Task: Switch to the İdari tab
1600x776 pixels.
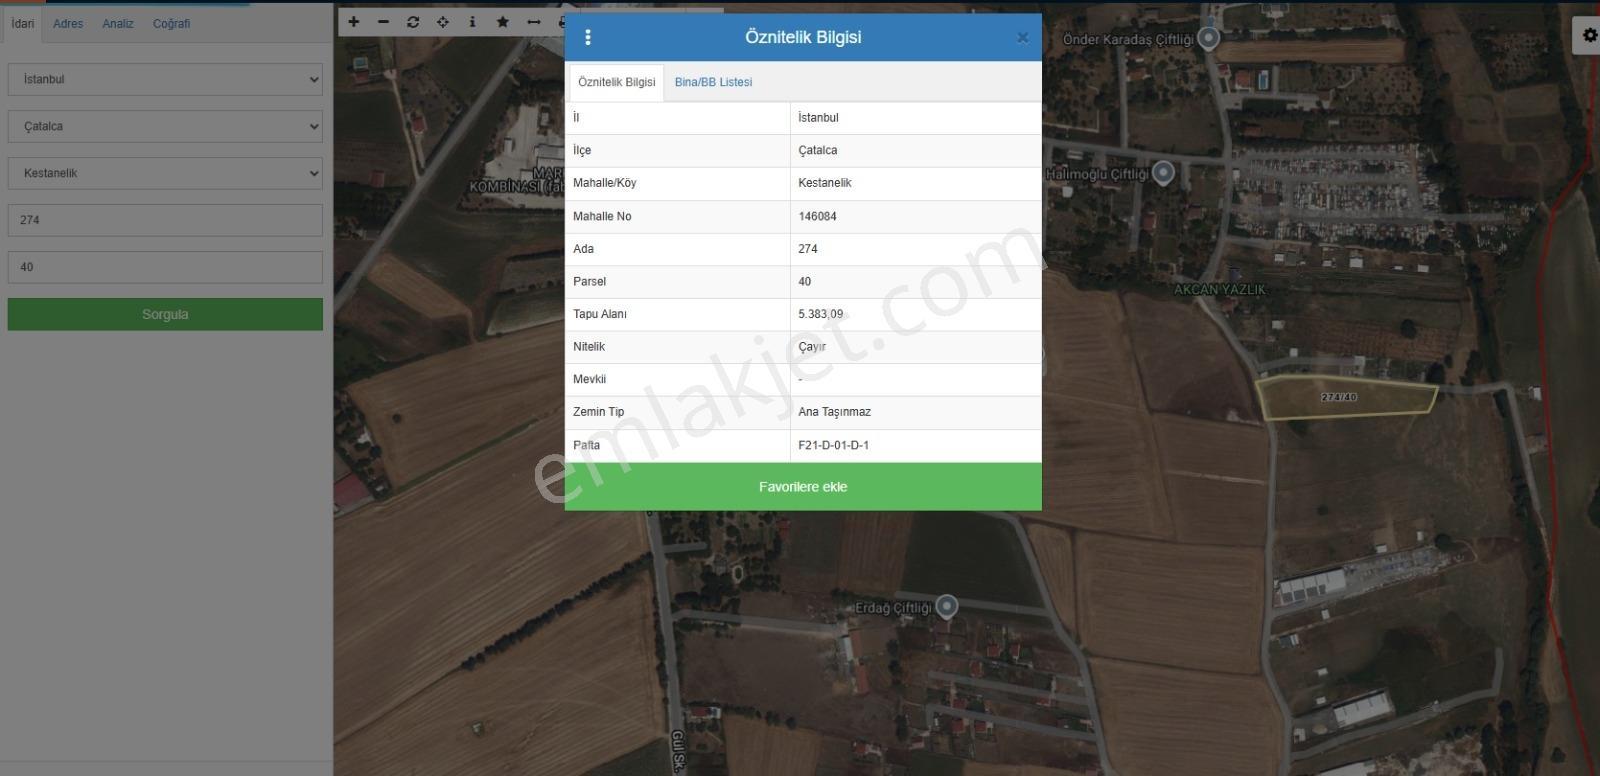Action: [22, 23]
